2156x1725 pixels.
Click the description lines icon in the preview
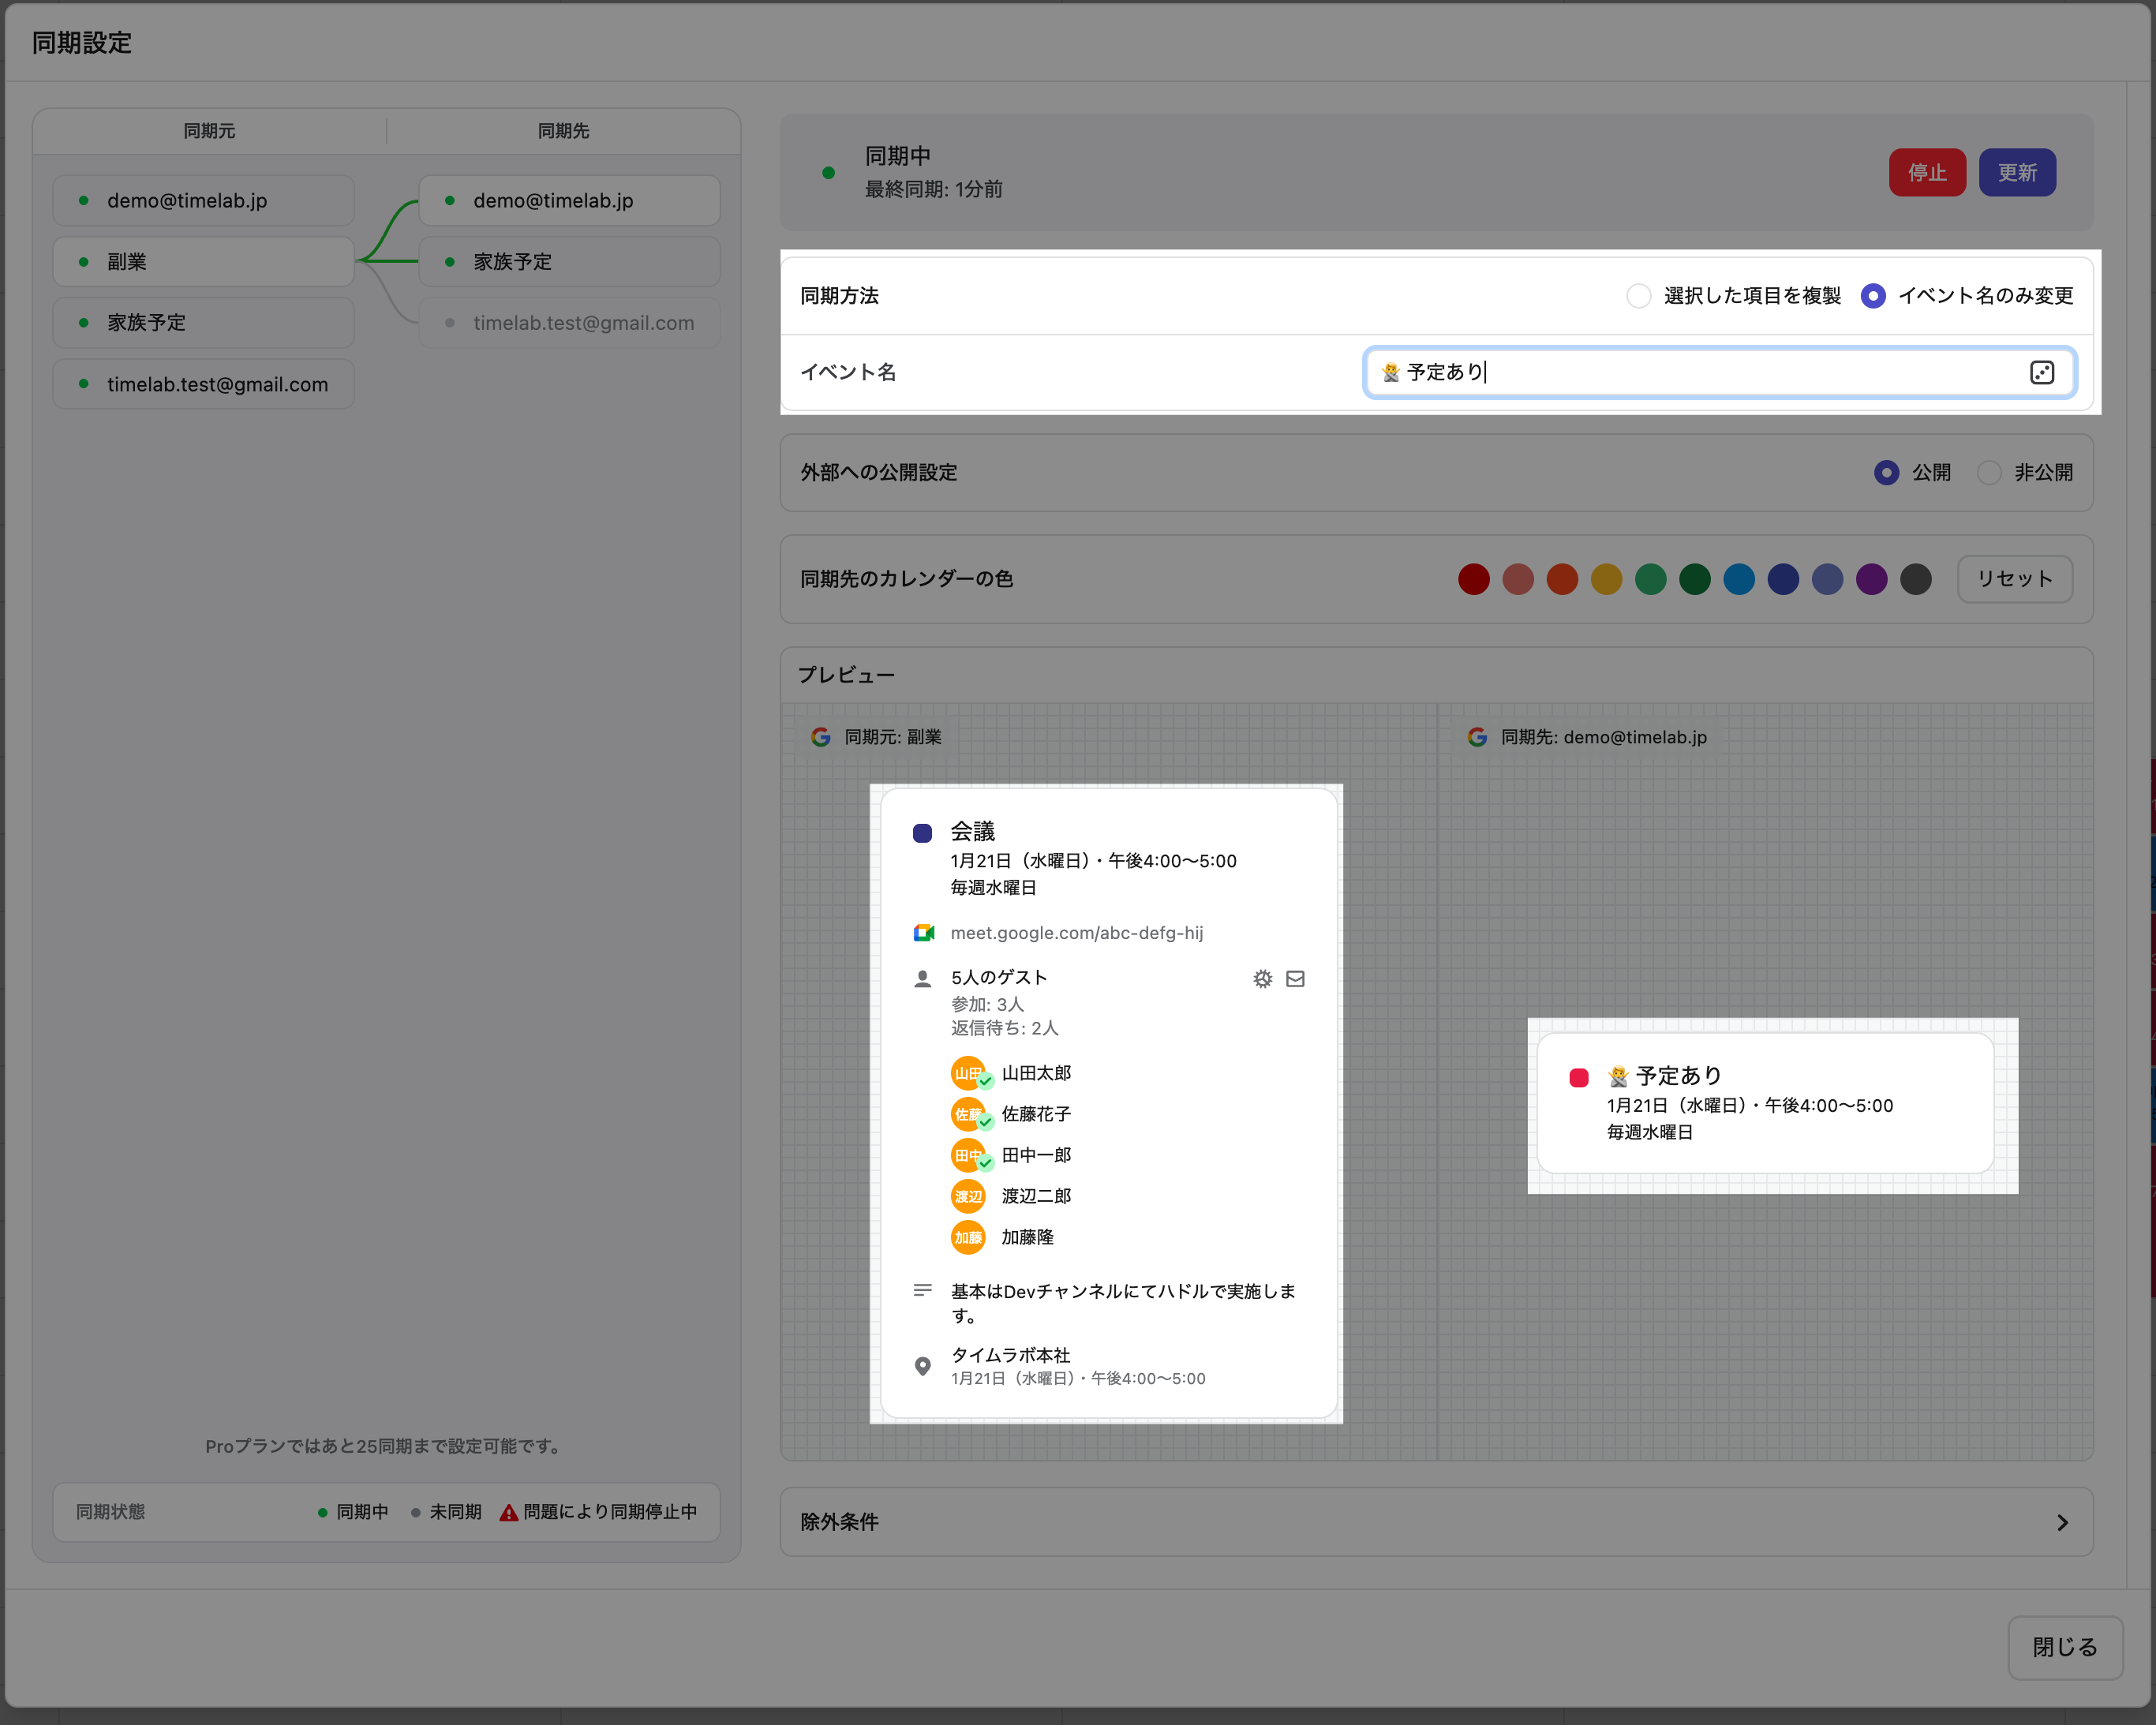click(923, 1290)
